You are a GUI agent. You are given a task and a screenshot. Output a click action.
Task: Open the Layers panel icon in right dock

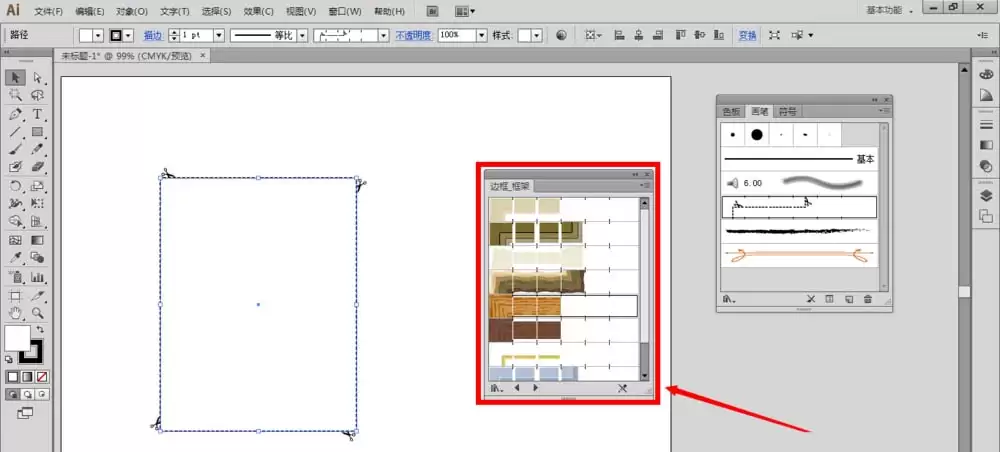pos(986,196)
